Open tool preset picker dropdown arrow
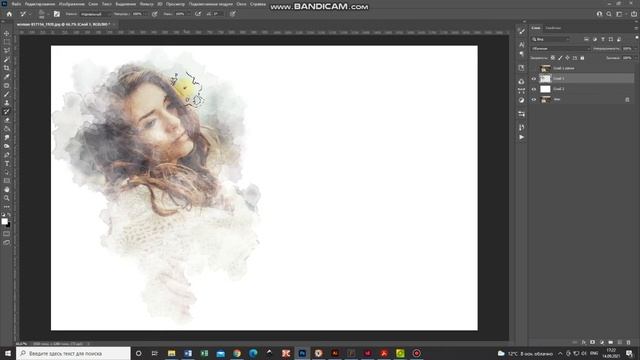The height and width of the screenshot is (360, 640). tap(30, 14)
